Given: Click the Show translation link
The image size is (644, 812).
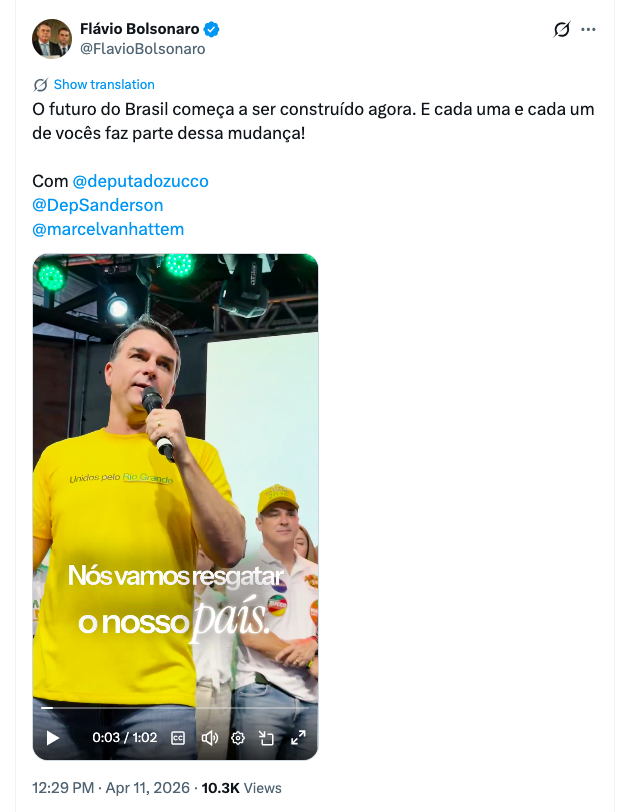Looking at the screenshot, I should point(104,85).
